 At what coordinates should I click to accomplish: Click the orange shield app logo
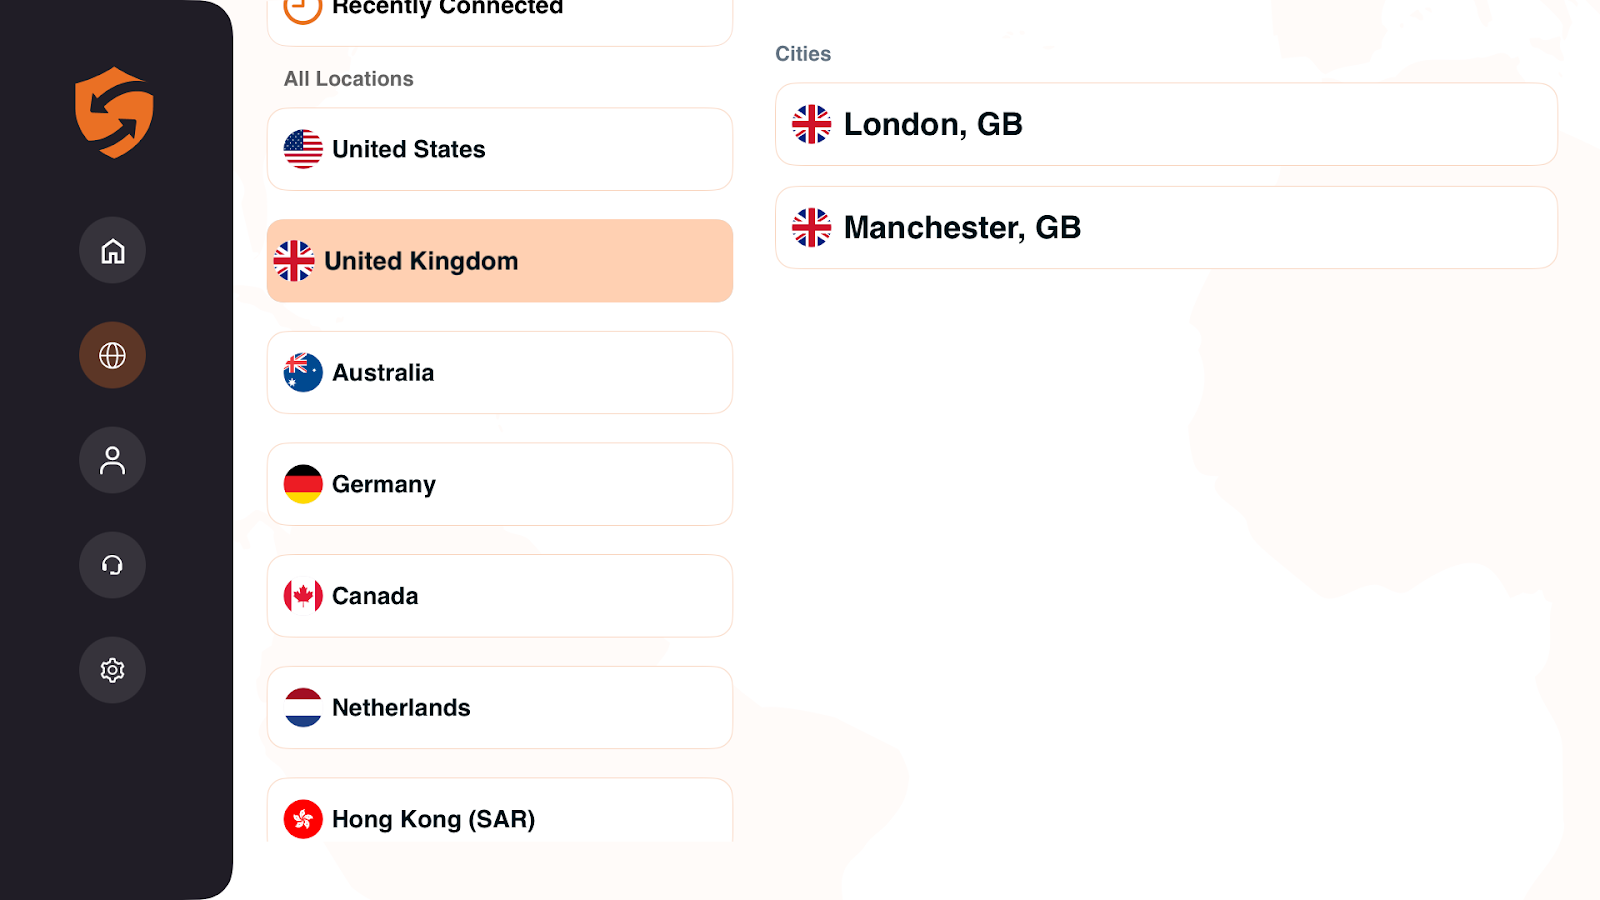coord(114,112)
